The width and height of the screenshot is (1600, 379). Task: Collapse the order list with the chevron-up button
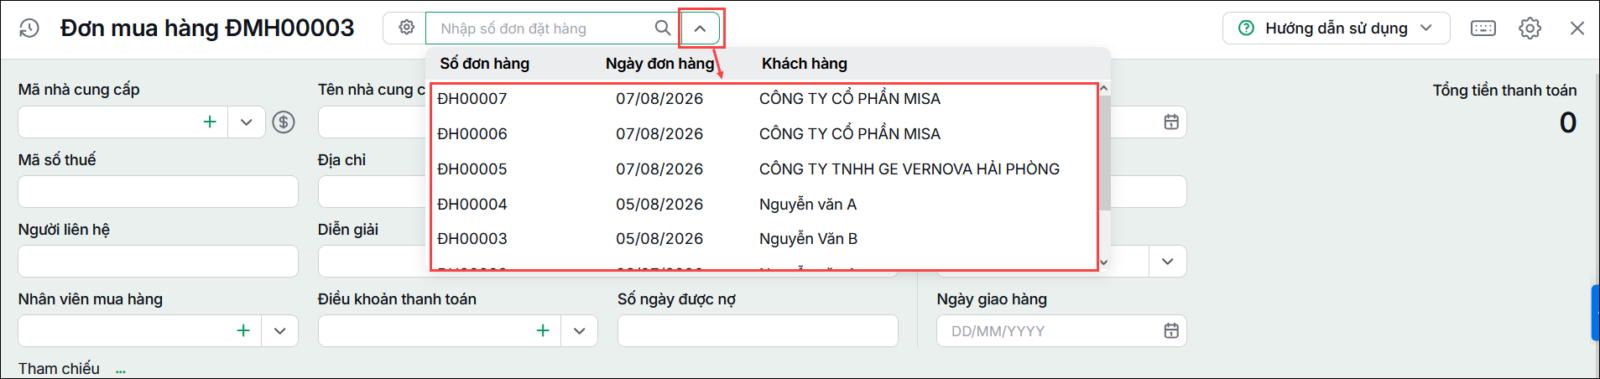700,28
